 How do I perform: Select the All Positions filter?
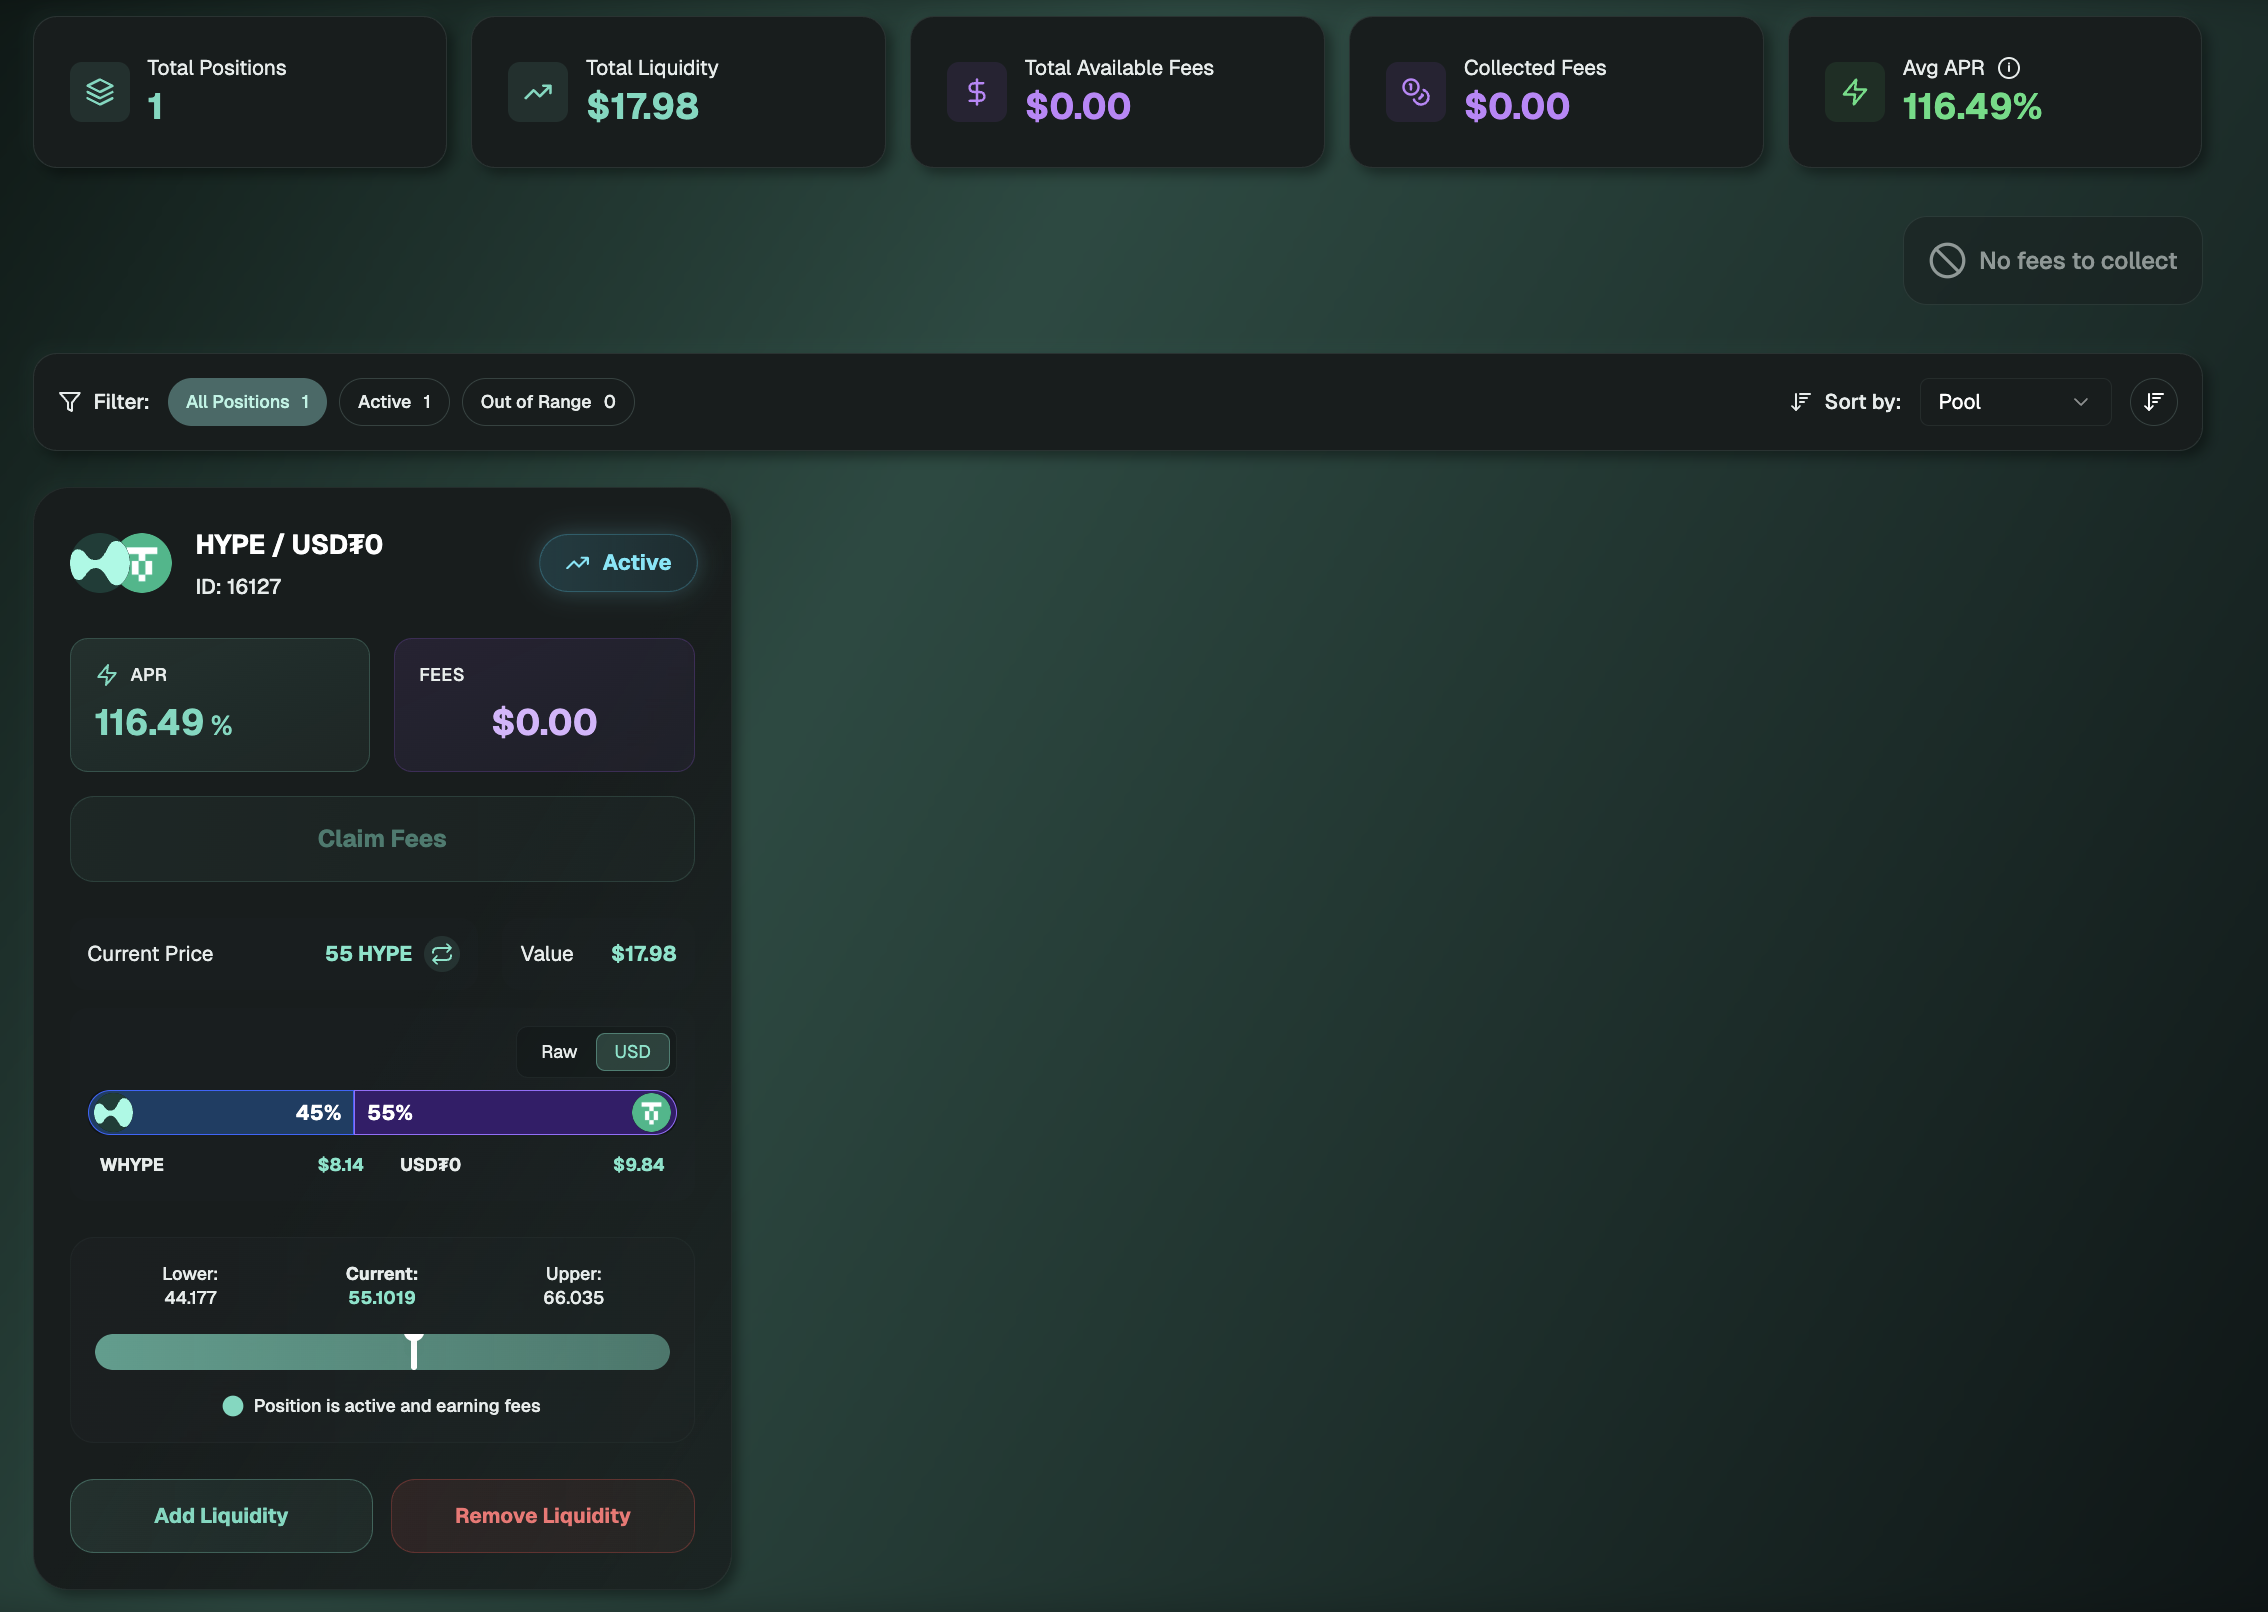pos(247,402)
